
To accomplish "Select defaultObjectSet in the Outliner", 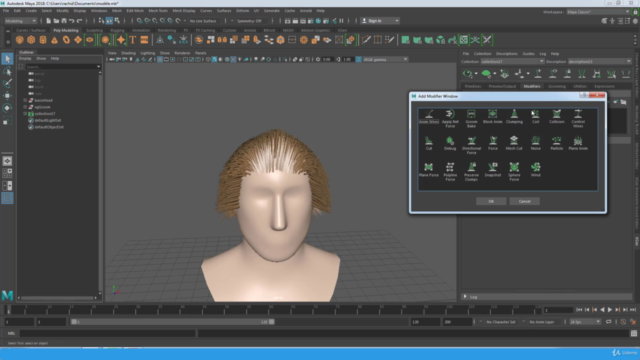I will pos(49,127).
